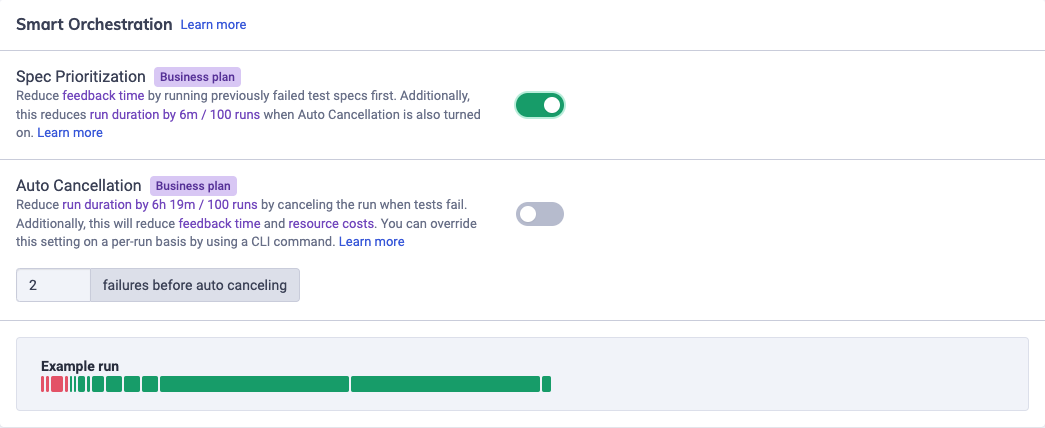Viewport: 1045px width, 428px height.
Task: Select the wide red failed block in Example run
Action: (57, 384)
